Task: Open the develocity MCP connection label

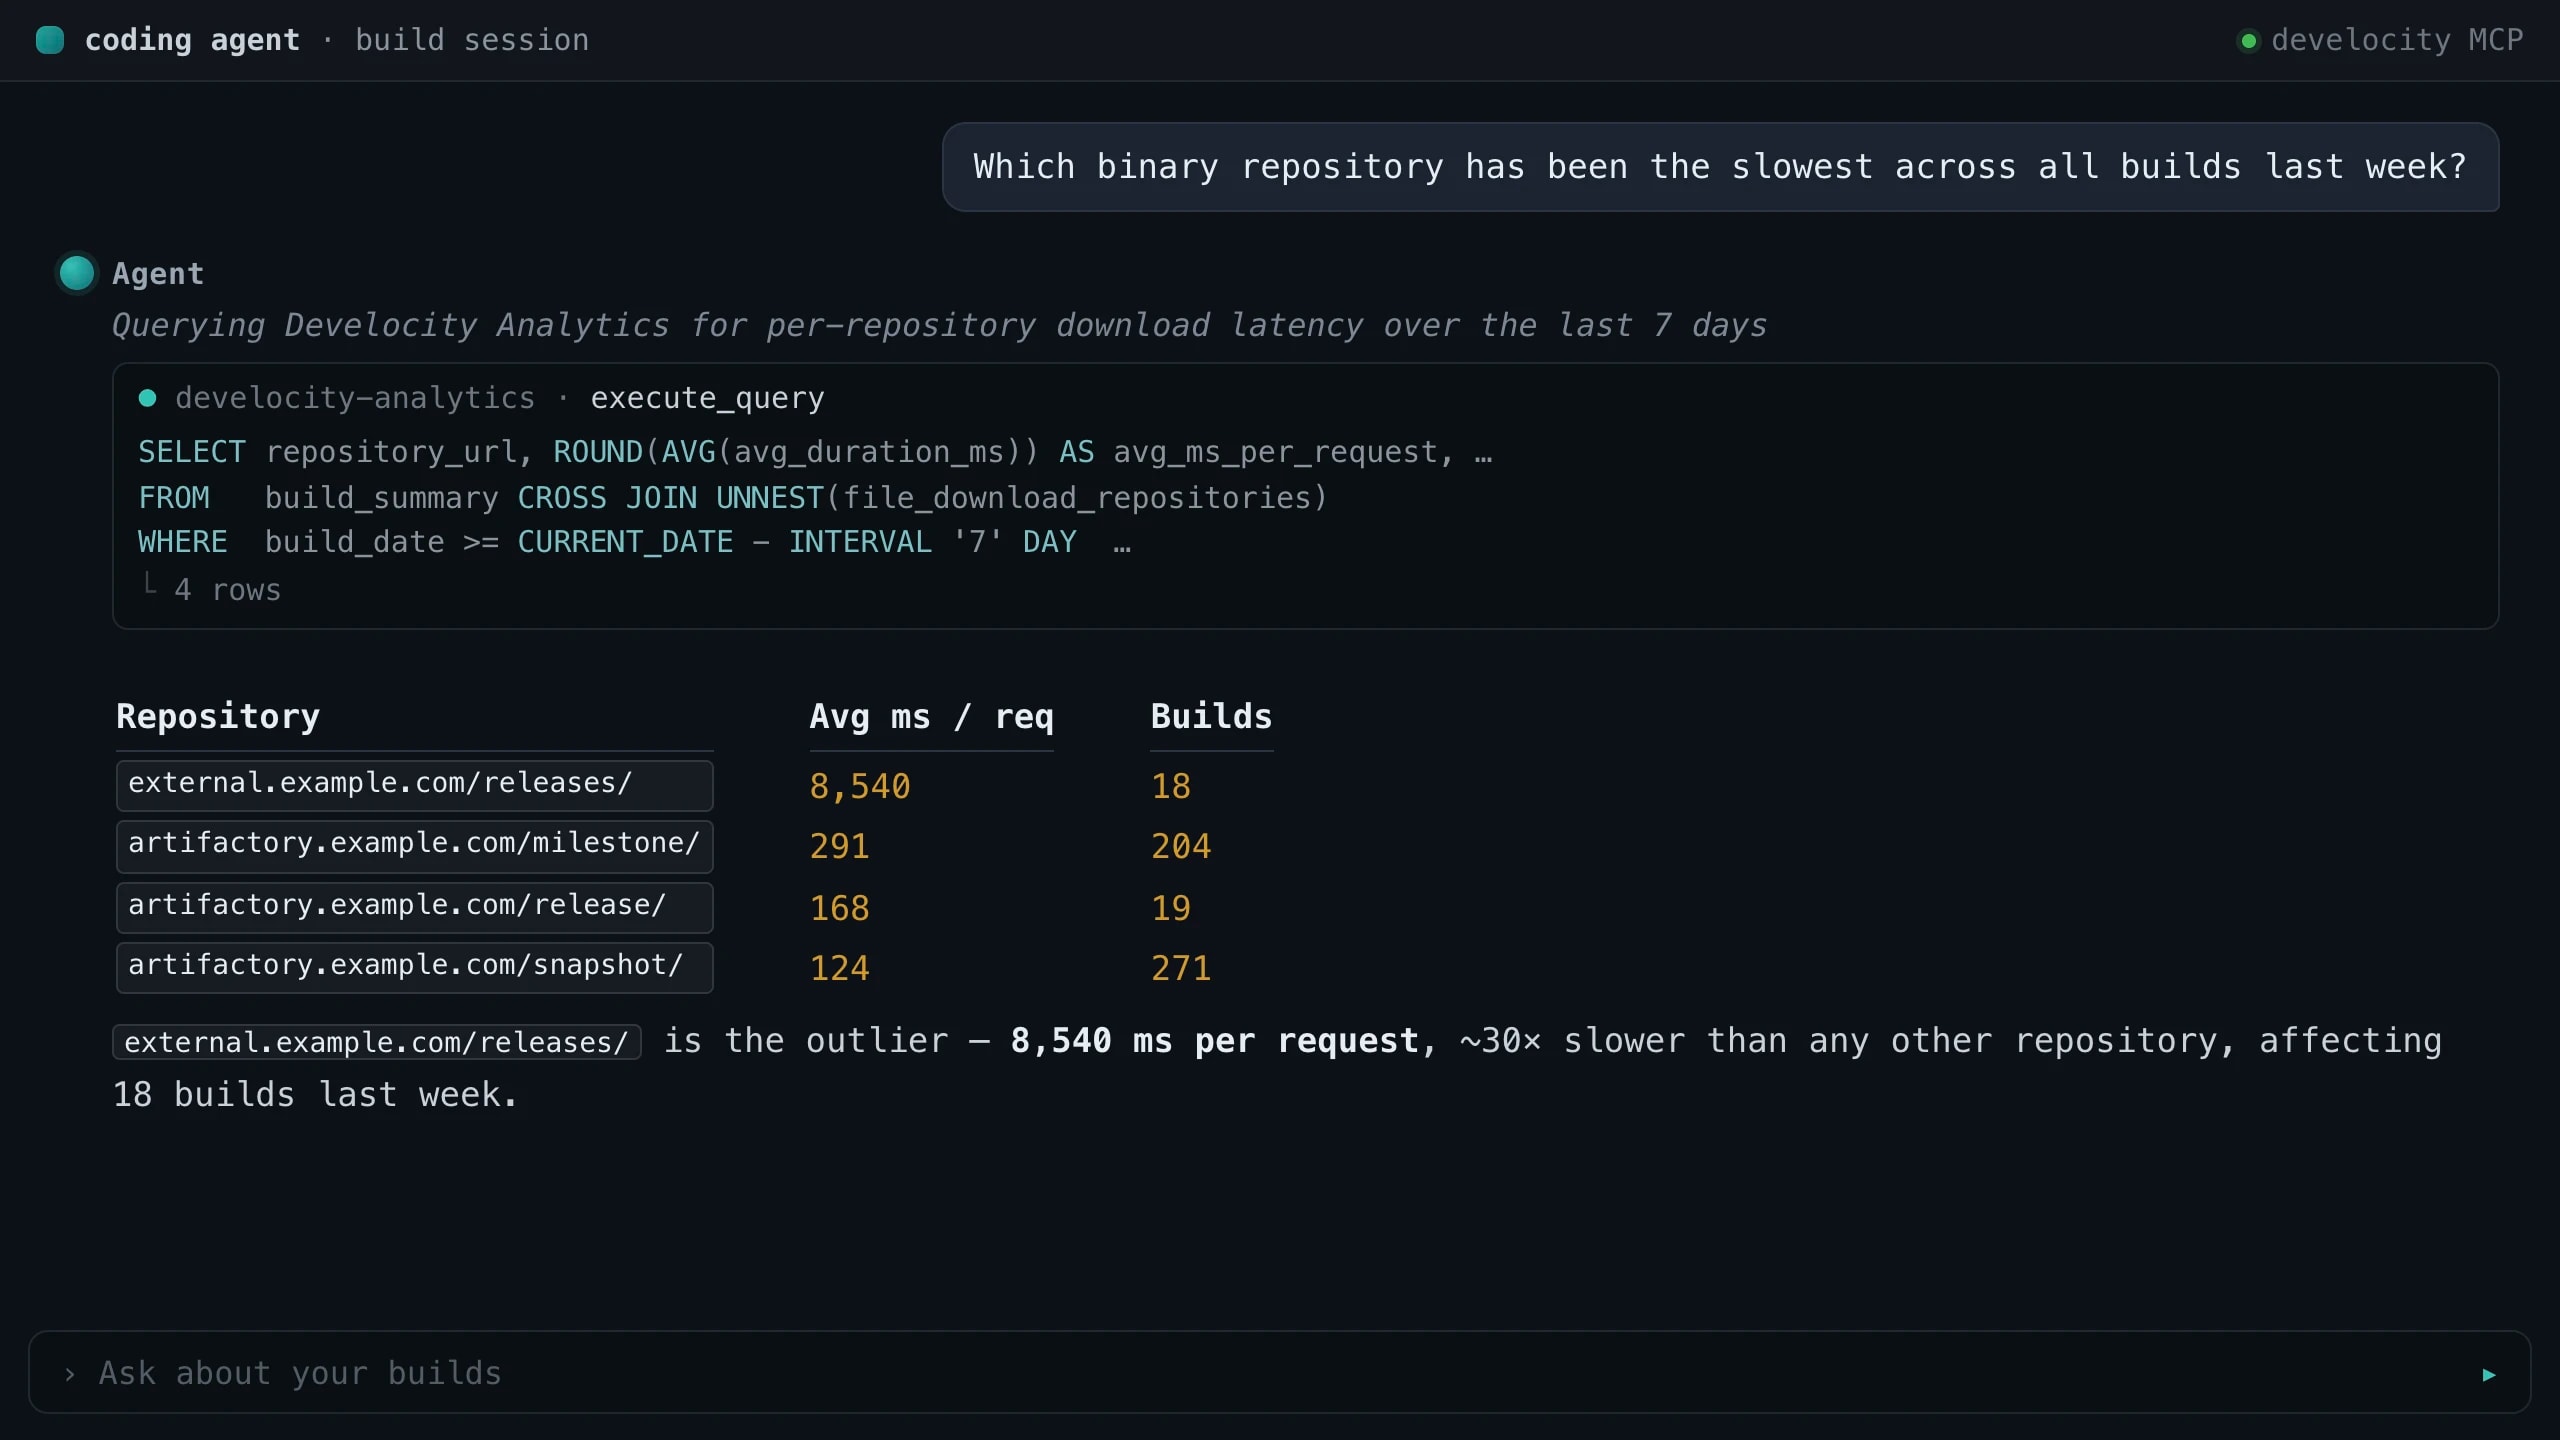Action: [x=2397, y=40]
